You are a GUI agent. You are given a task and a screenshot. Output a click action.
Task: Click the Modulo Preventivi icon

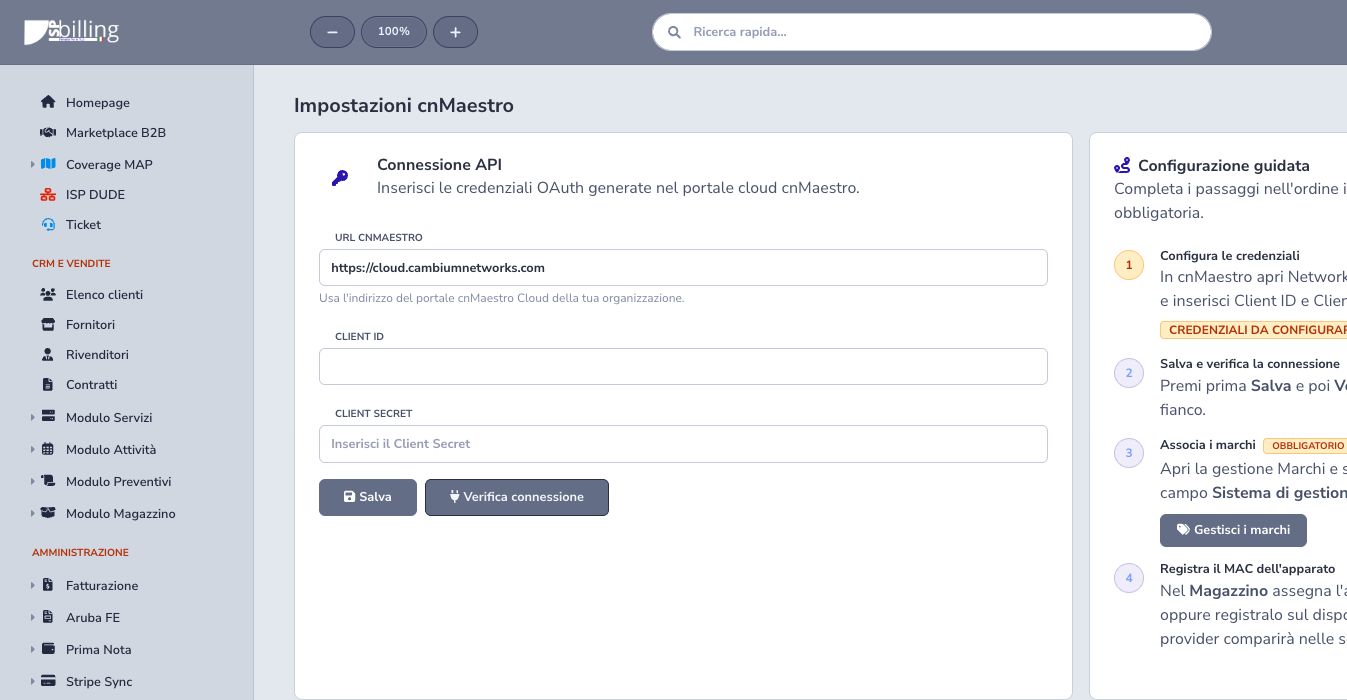(x=48, y=481)
